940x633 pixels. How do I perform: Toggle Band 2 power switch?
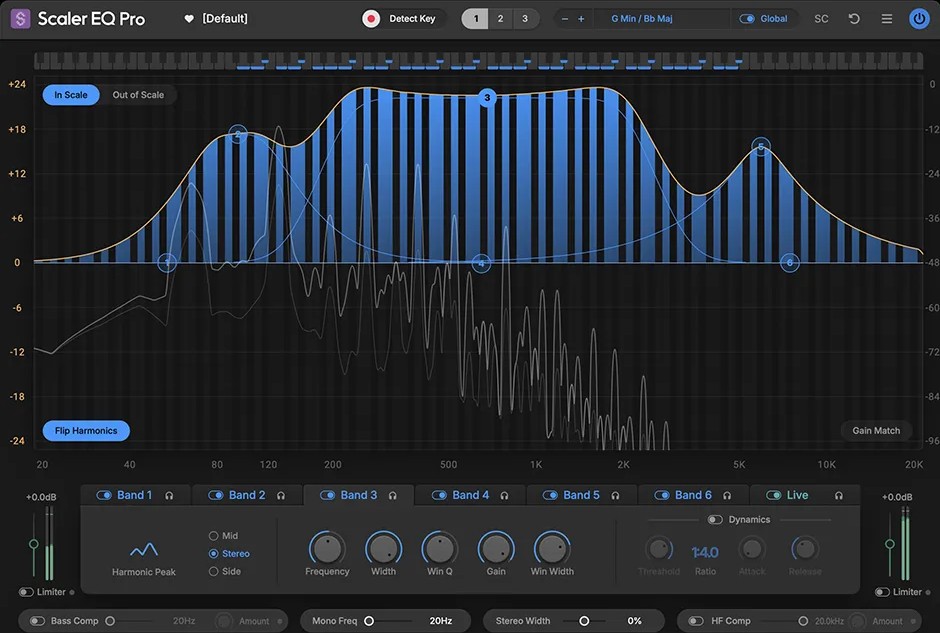click(x=215, y=495)
